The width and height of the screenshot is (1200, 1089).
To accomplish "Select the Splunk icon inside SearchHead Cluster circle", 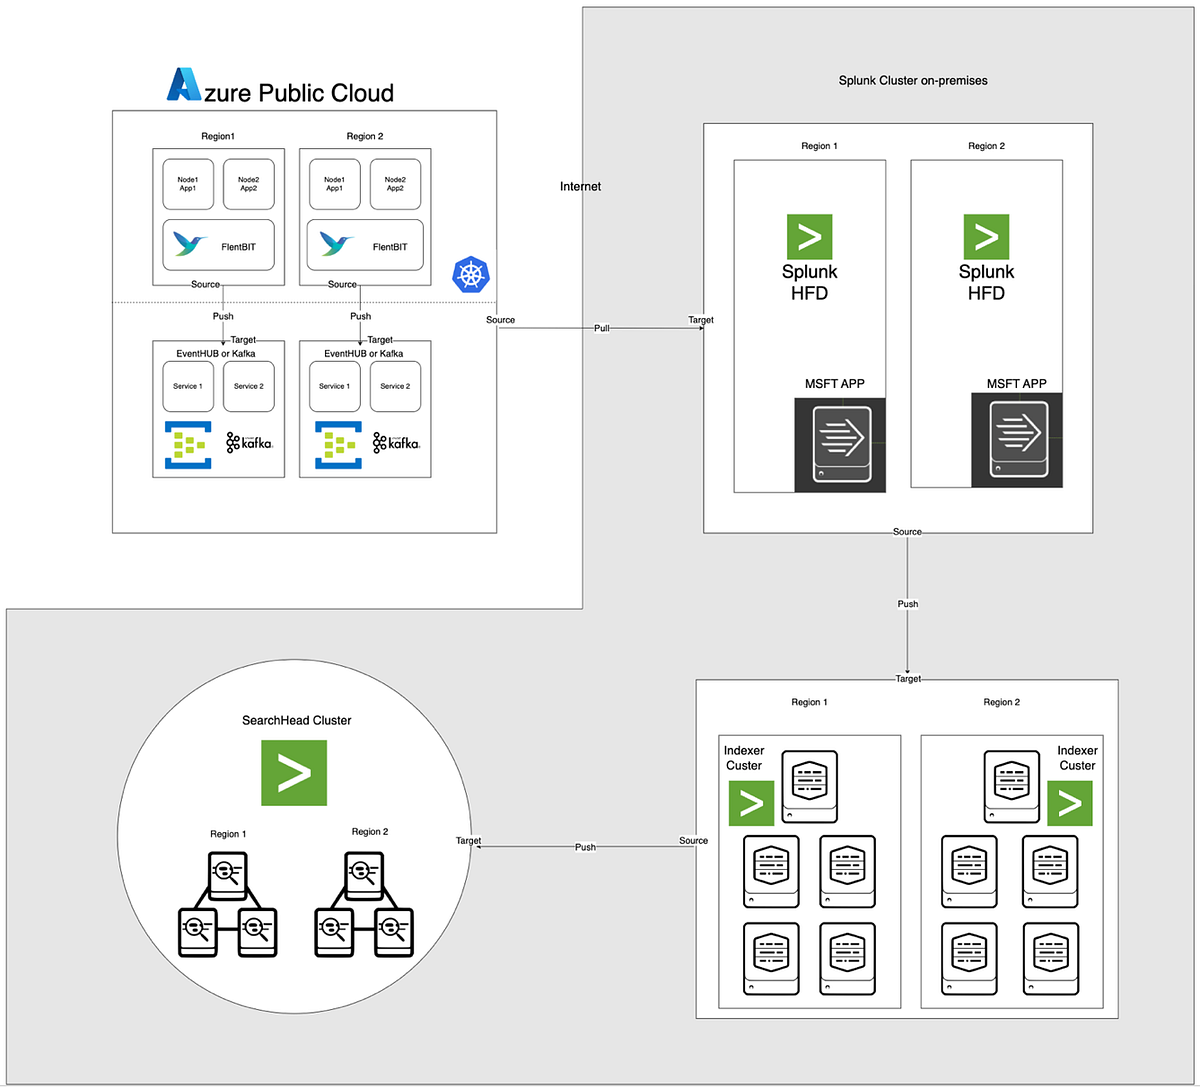I will click(x=293, y=772).
